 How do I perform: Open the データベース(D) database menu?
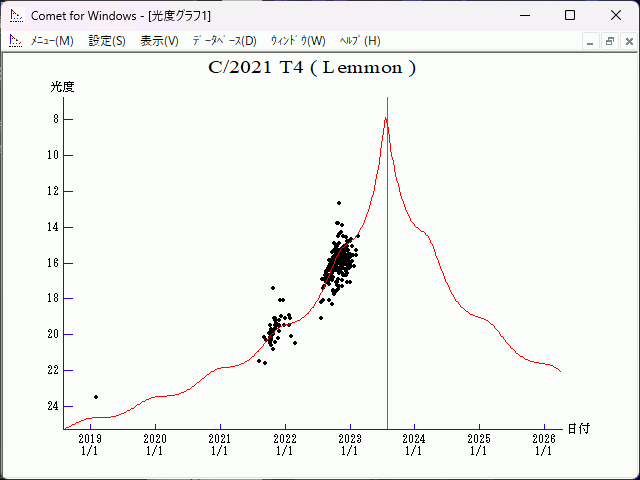tap(224, 41)
